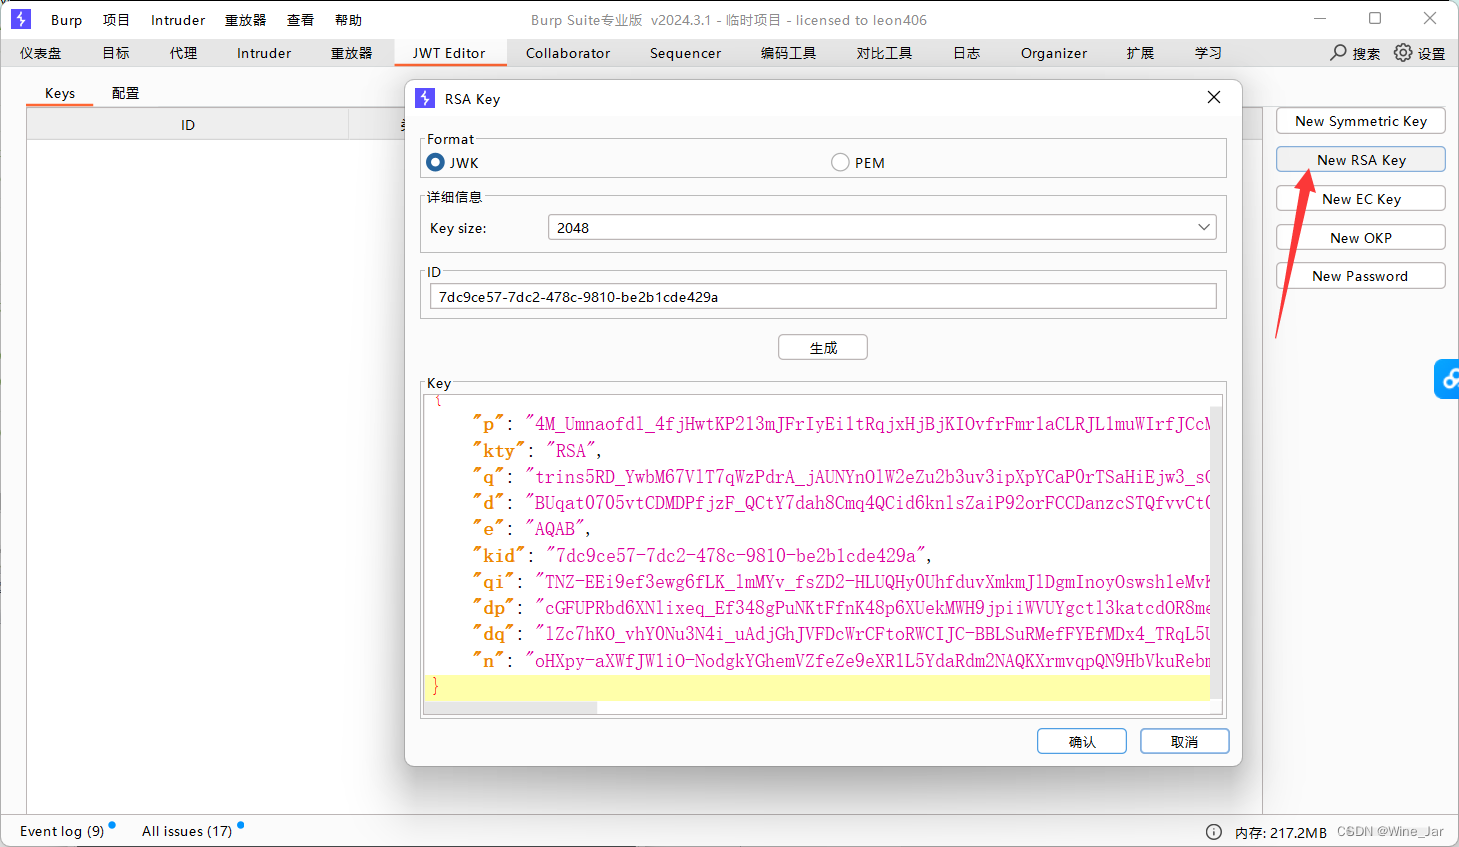Click the "n" line in key JSON

[x=841, y=660]
